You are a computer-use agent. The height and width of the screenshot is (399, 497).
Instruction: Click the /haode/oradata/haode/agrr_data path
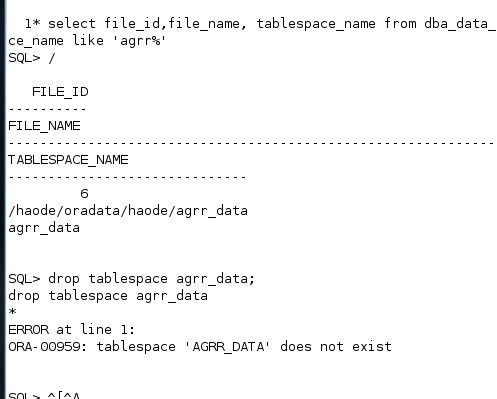pos(128,211)
